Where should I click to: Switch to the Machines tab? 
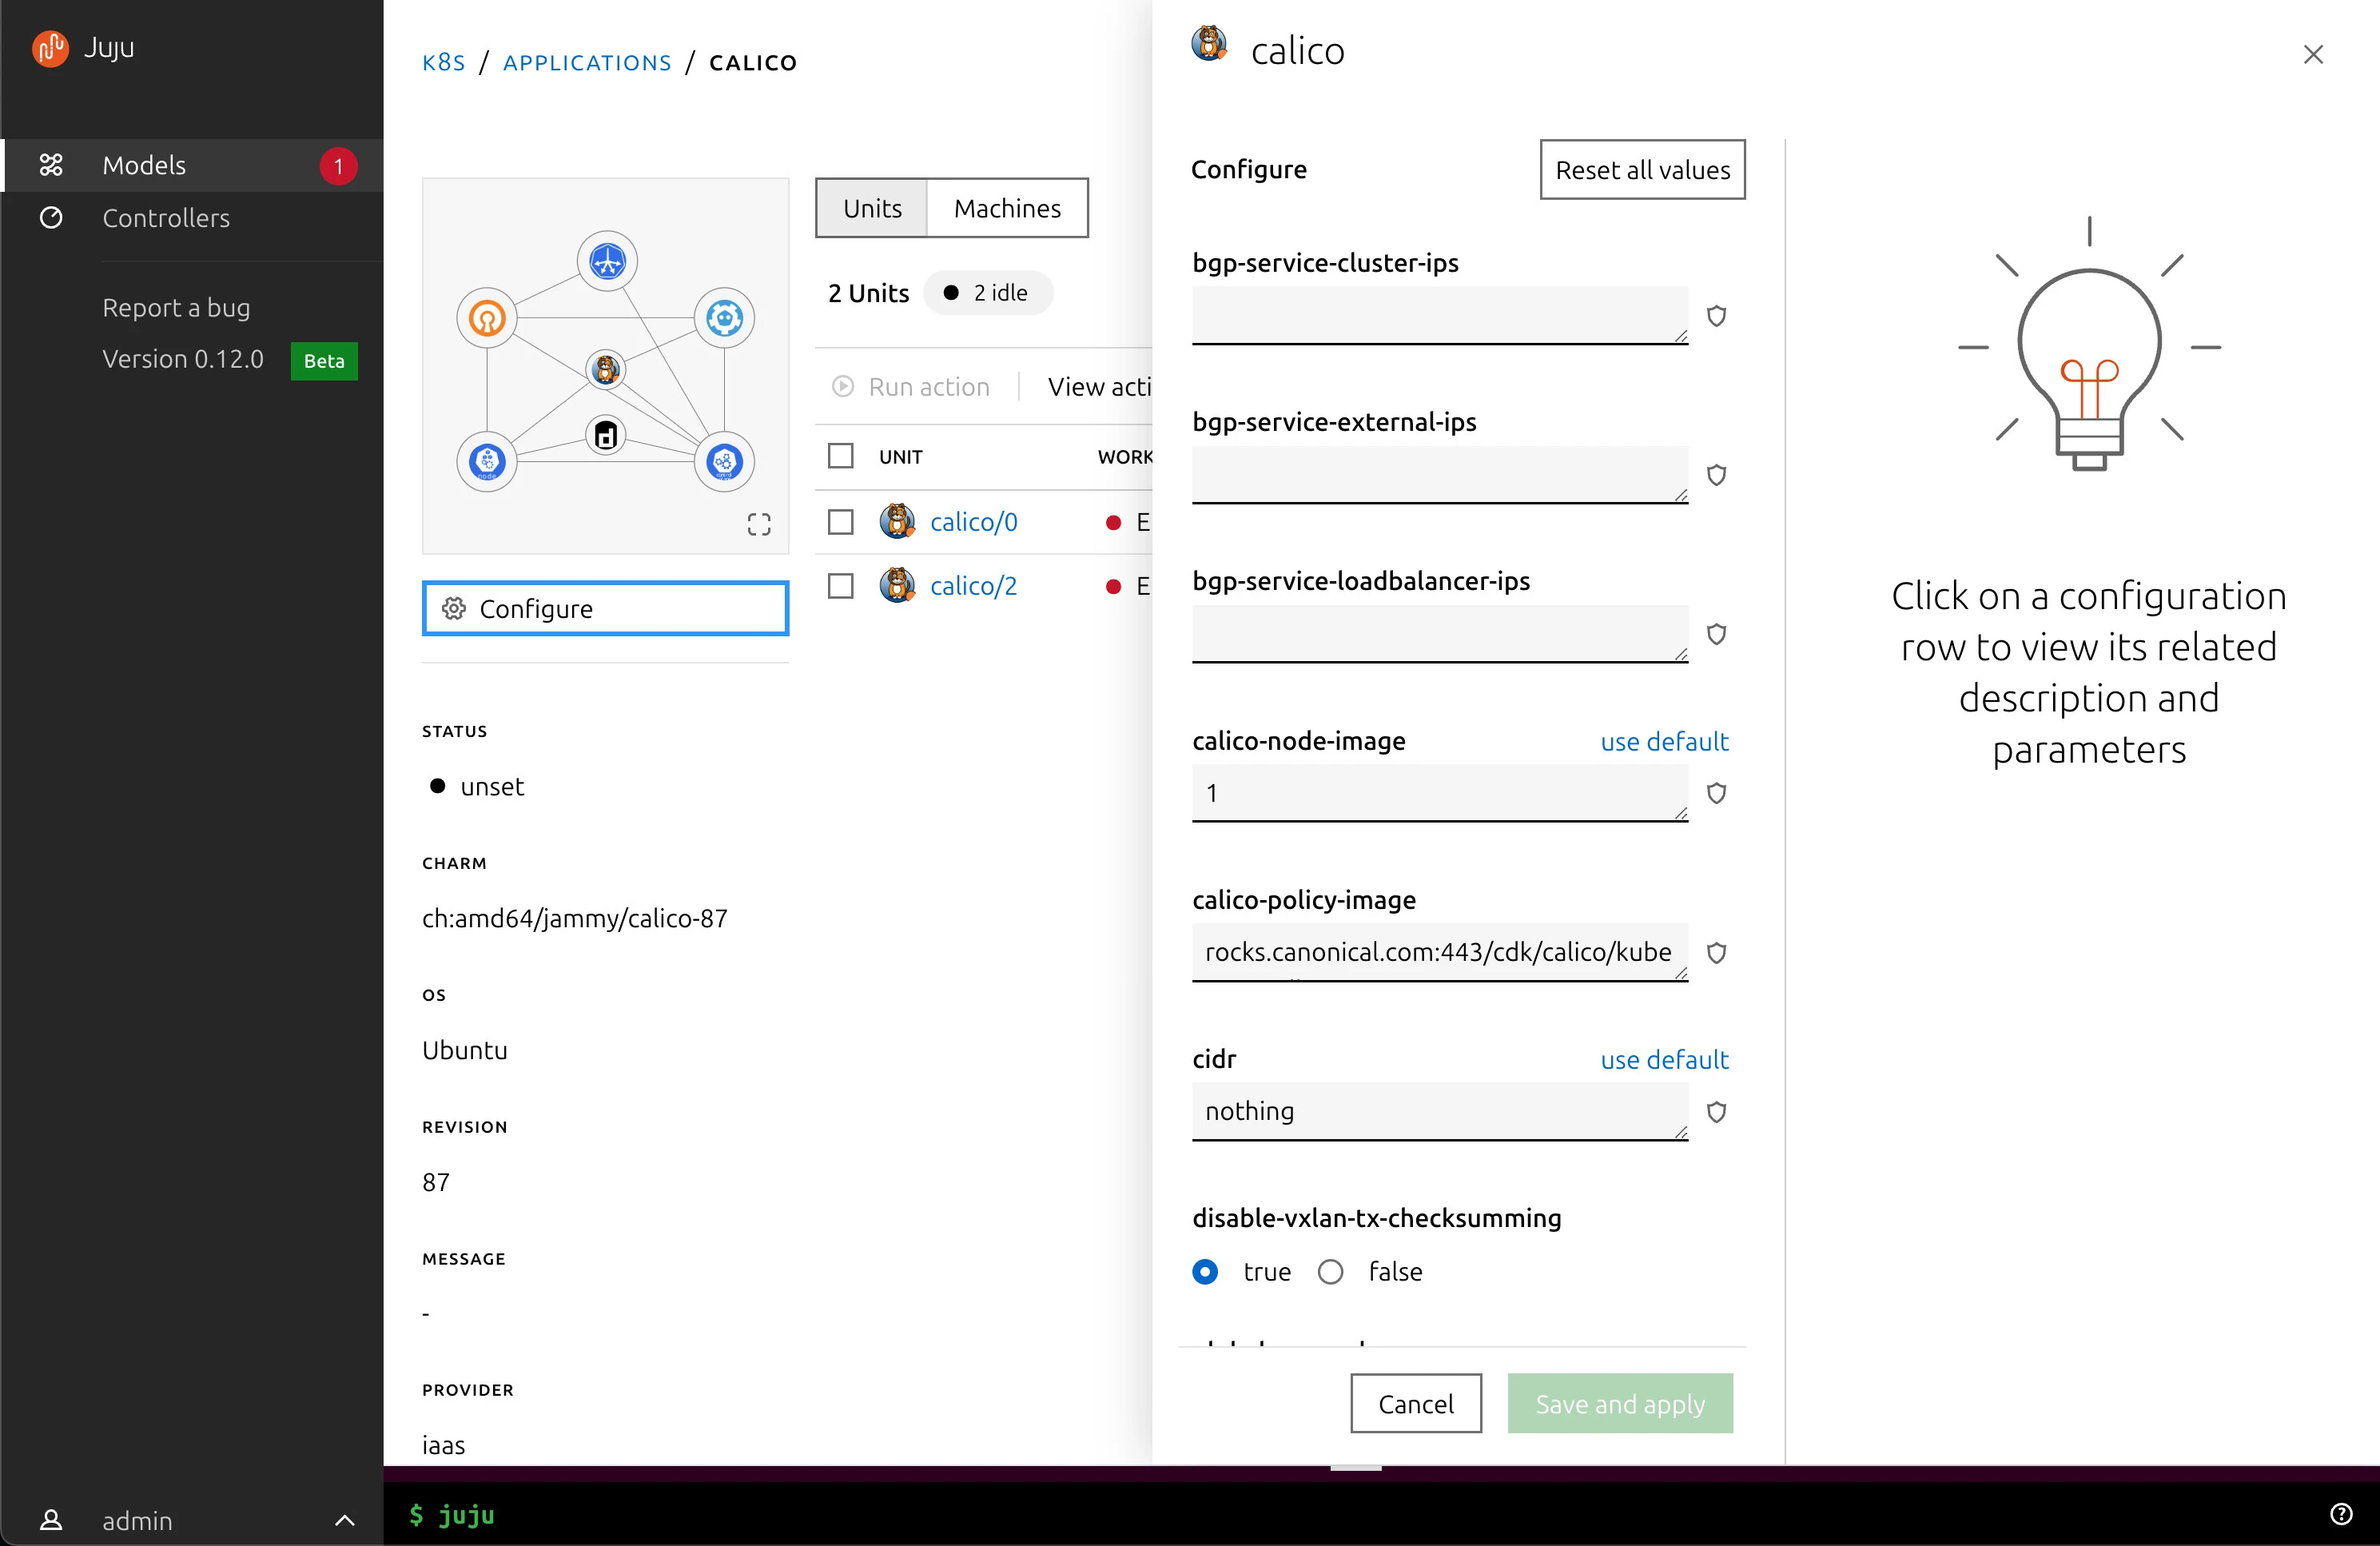pos(1007,208)
